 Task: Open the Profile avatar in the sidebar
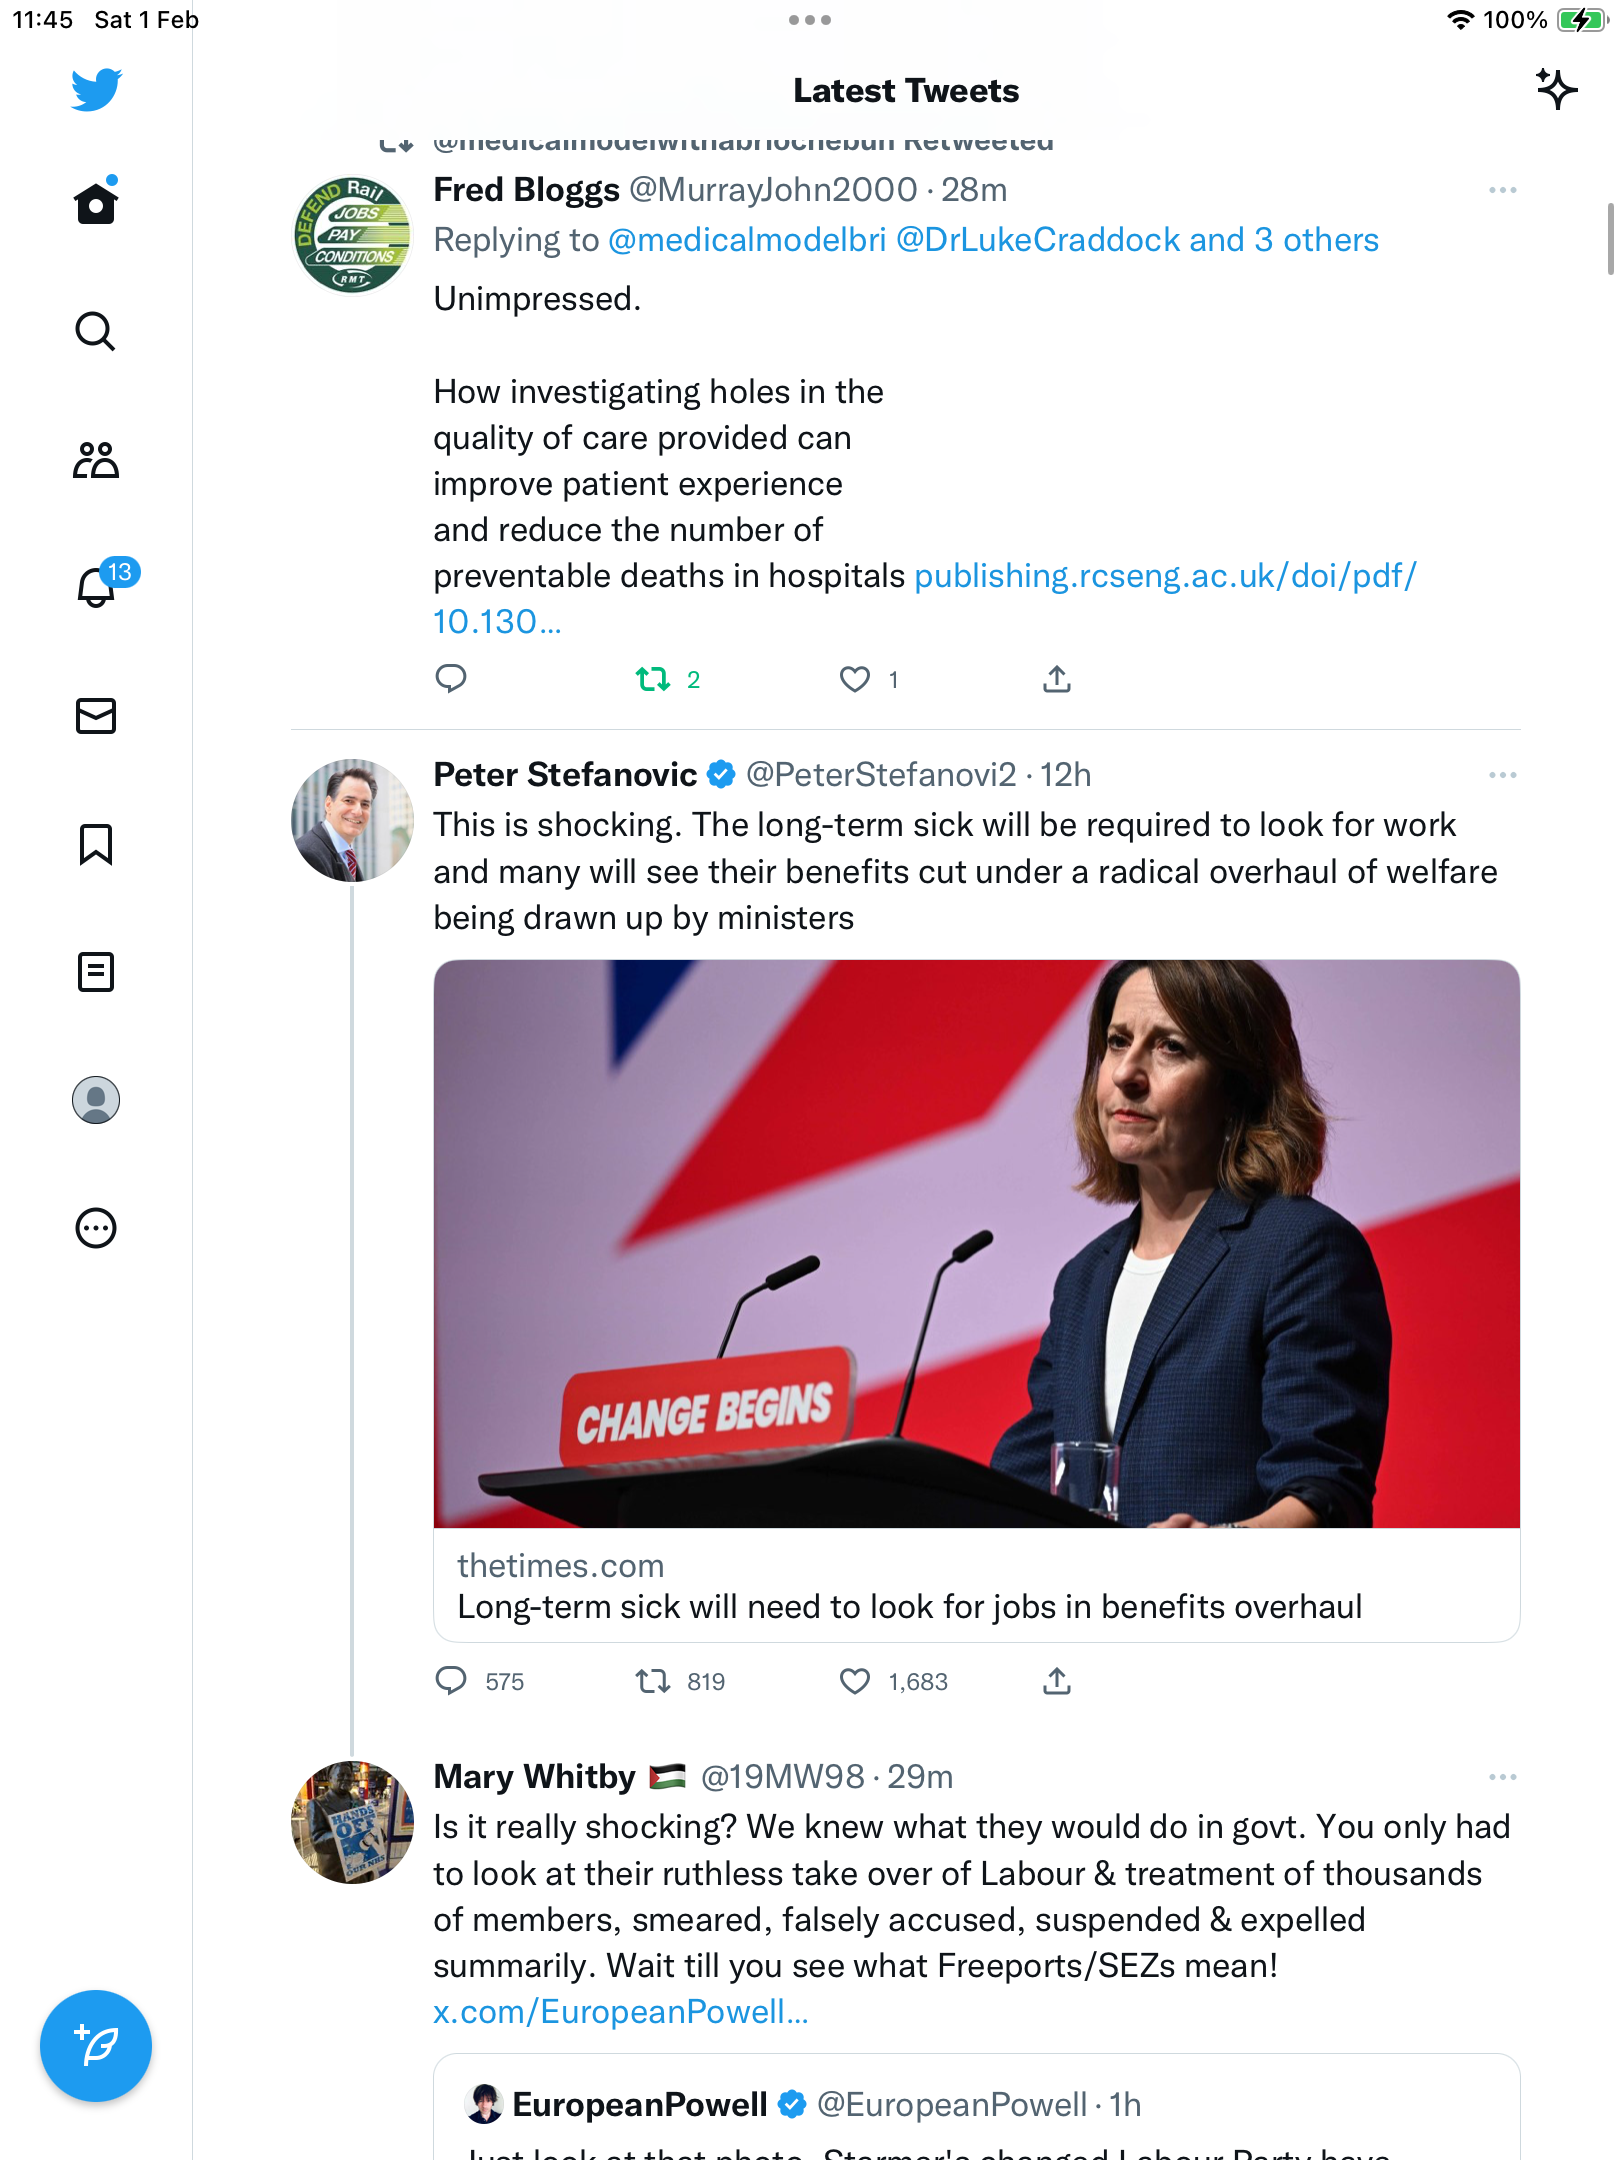pyautogui.click(x=96, y=1100)
